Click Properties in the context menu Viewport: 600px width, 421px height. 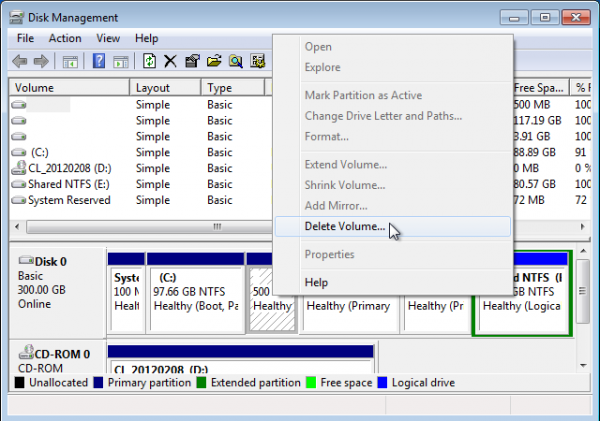tap(393, 255)
